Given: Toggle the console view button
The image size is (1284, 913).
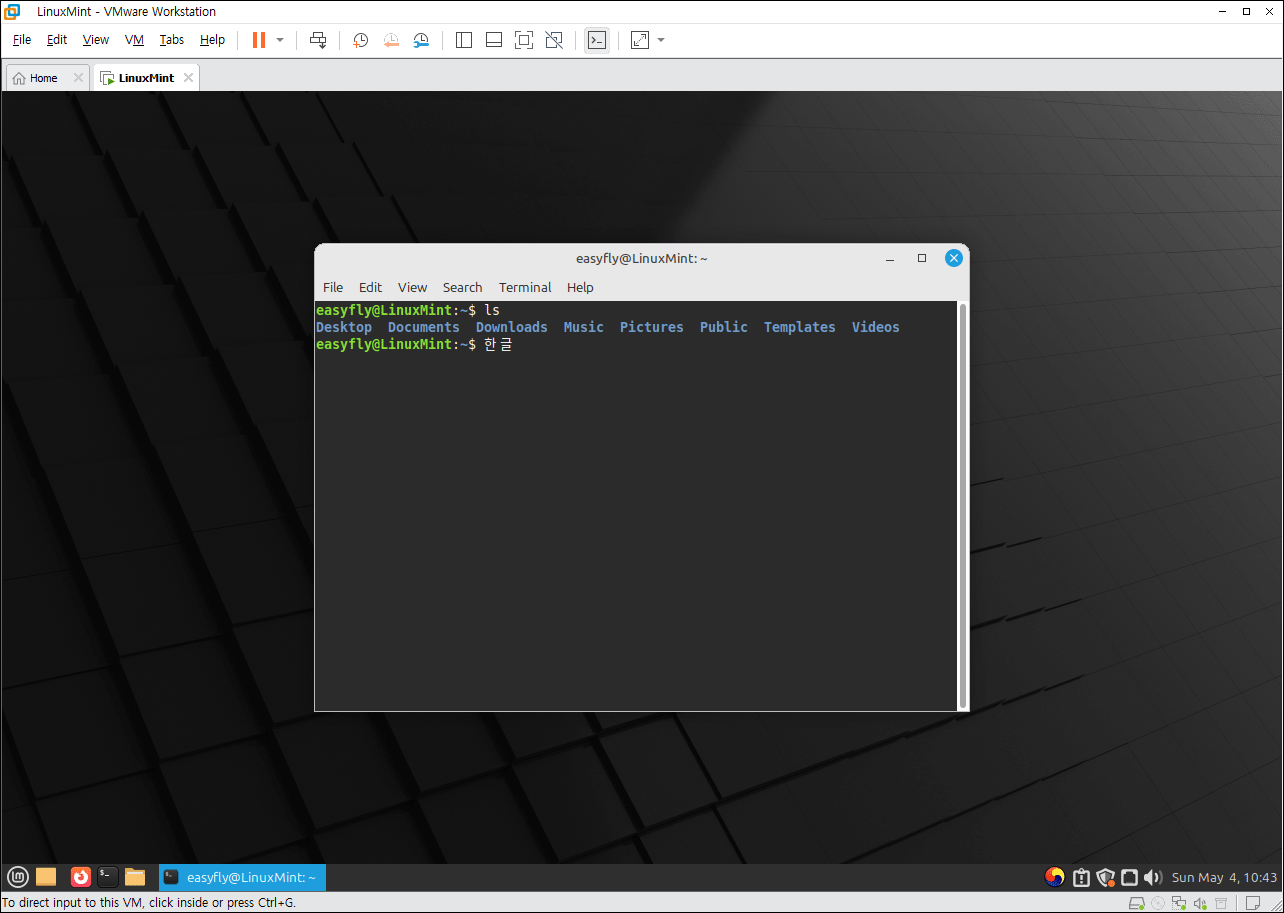Looking at the screenshot, I should point(597,40).
